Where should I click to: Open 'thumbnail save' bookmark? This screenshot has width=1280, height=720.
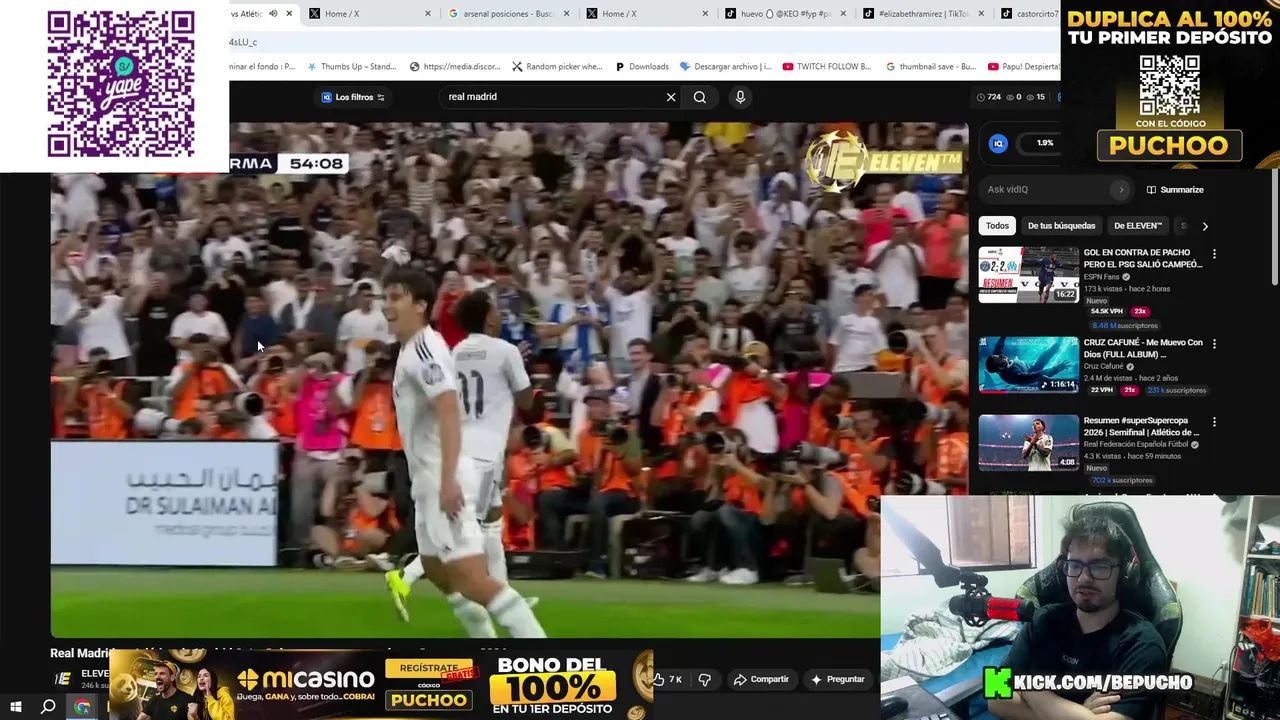(x=931, y=67)
